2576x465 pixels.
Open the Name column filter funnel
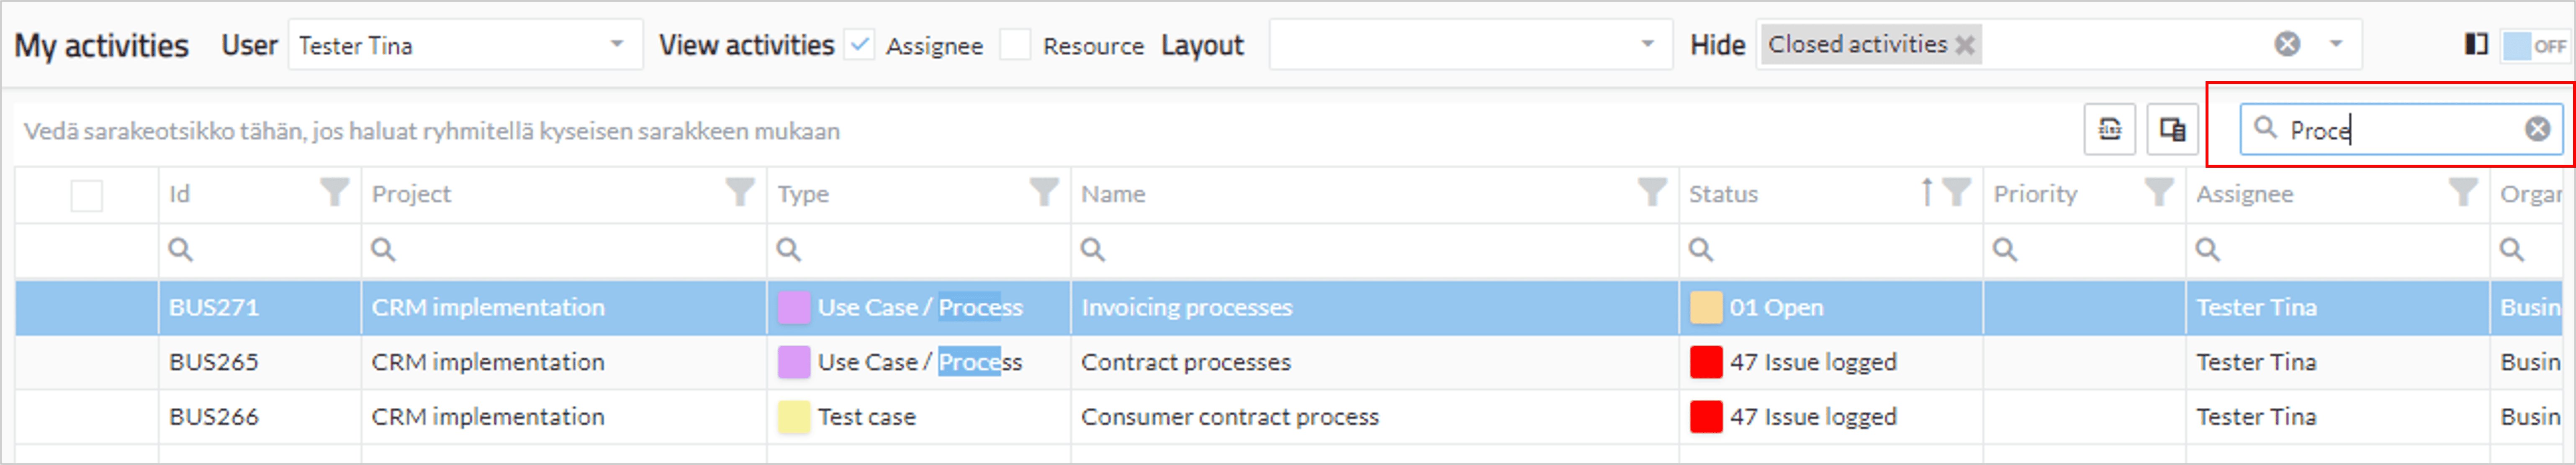1652,191
